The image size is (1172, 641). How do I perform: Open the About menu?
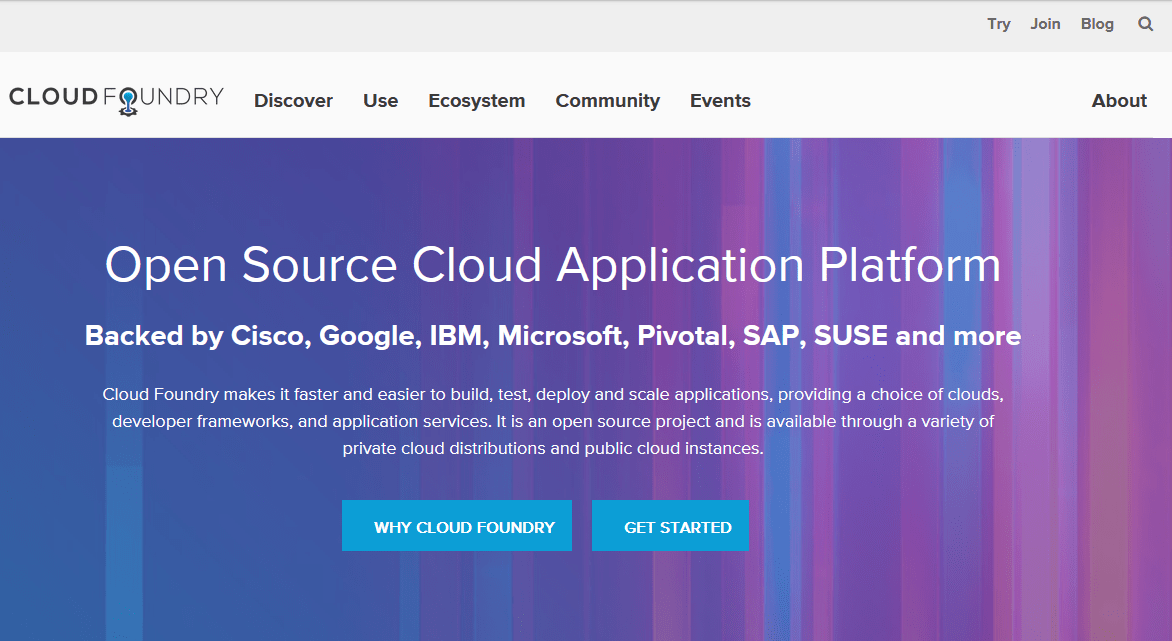click(1119, 101)
